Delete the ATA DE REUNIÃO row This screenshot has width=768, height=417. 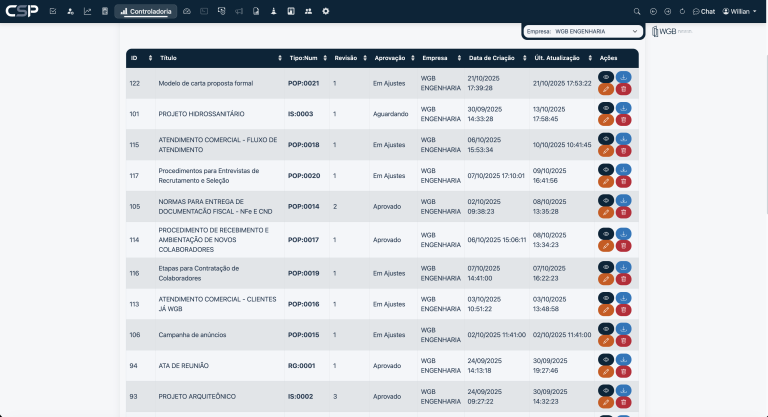624,372
